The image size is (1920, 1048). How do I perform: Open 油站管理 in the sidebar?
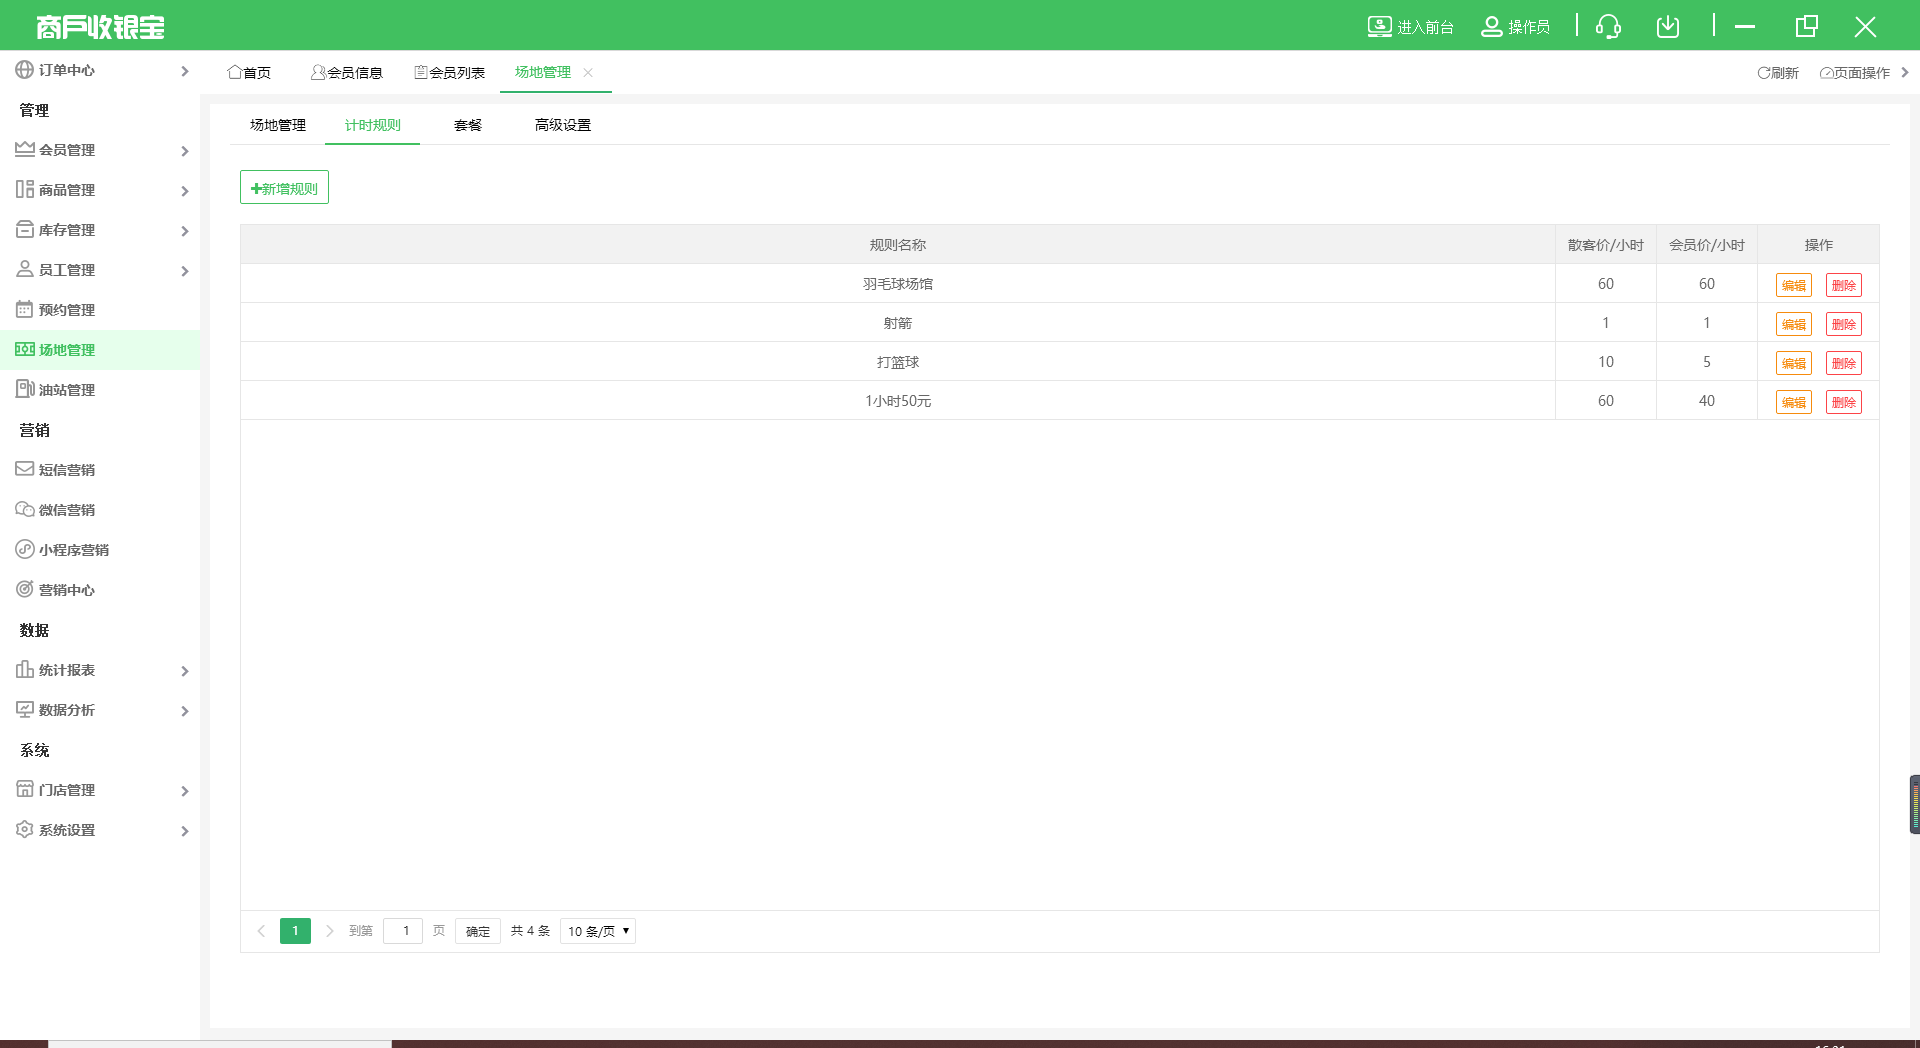[67, 390]
